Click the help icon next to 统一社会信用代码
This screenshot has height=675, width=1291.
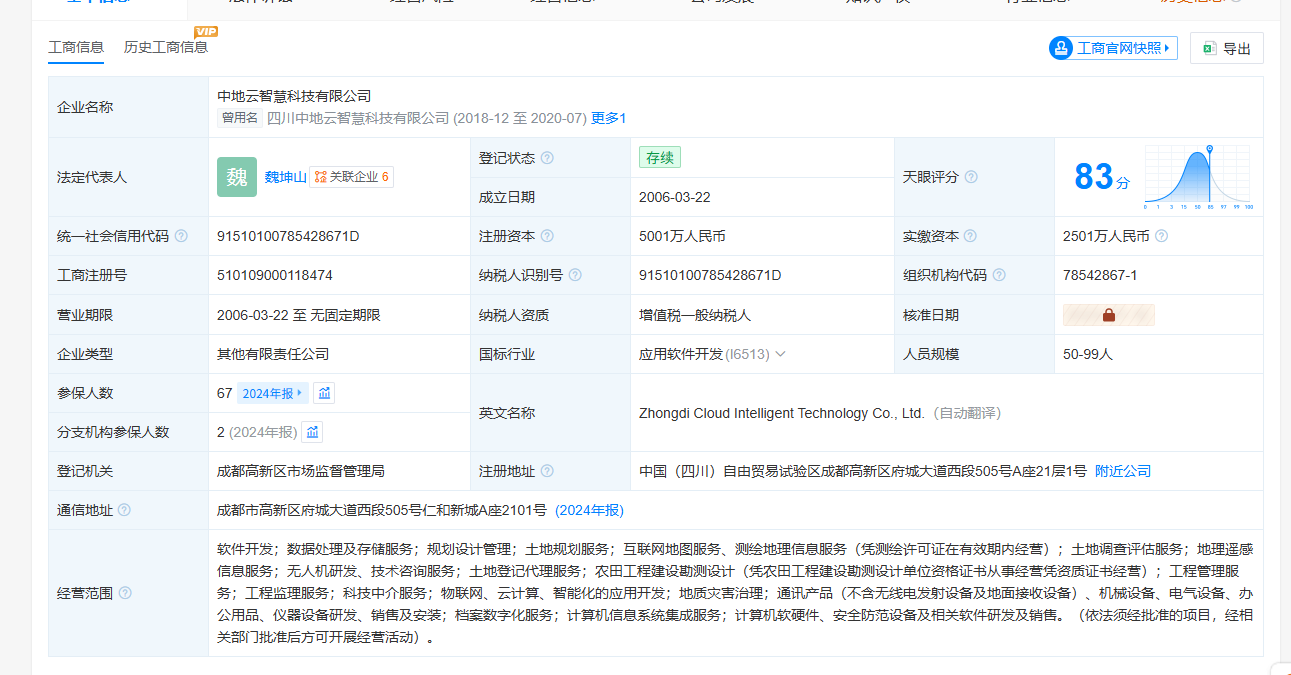coord(181,236)
